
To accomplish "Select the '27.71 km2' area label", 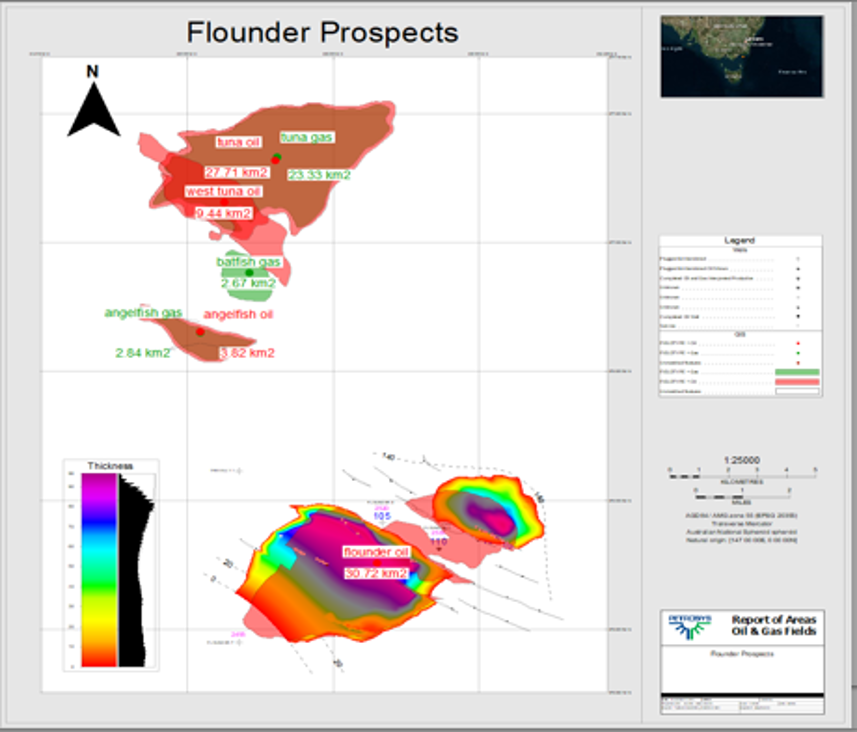I will (x=236, y=172).
